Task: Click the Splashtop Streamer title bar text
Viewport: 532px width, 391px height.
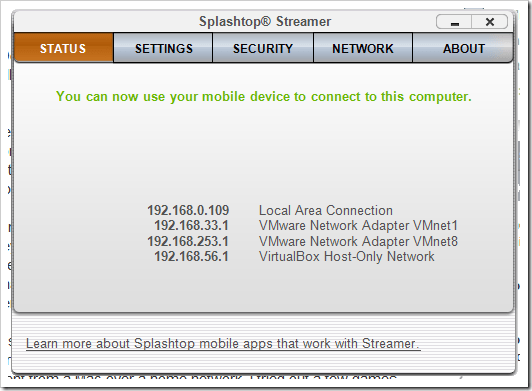Action: [265, 21]
